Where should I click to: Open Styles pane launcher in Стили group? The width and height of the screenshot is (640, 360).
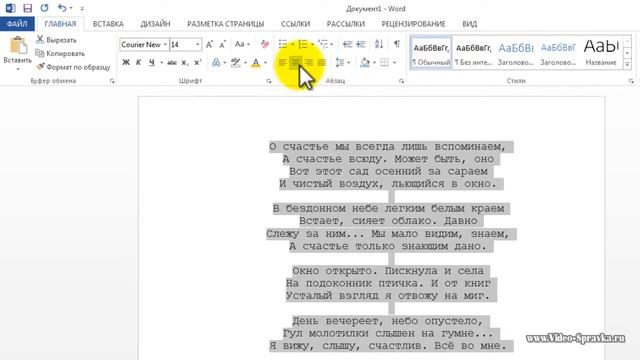(631, 81)
